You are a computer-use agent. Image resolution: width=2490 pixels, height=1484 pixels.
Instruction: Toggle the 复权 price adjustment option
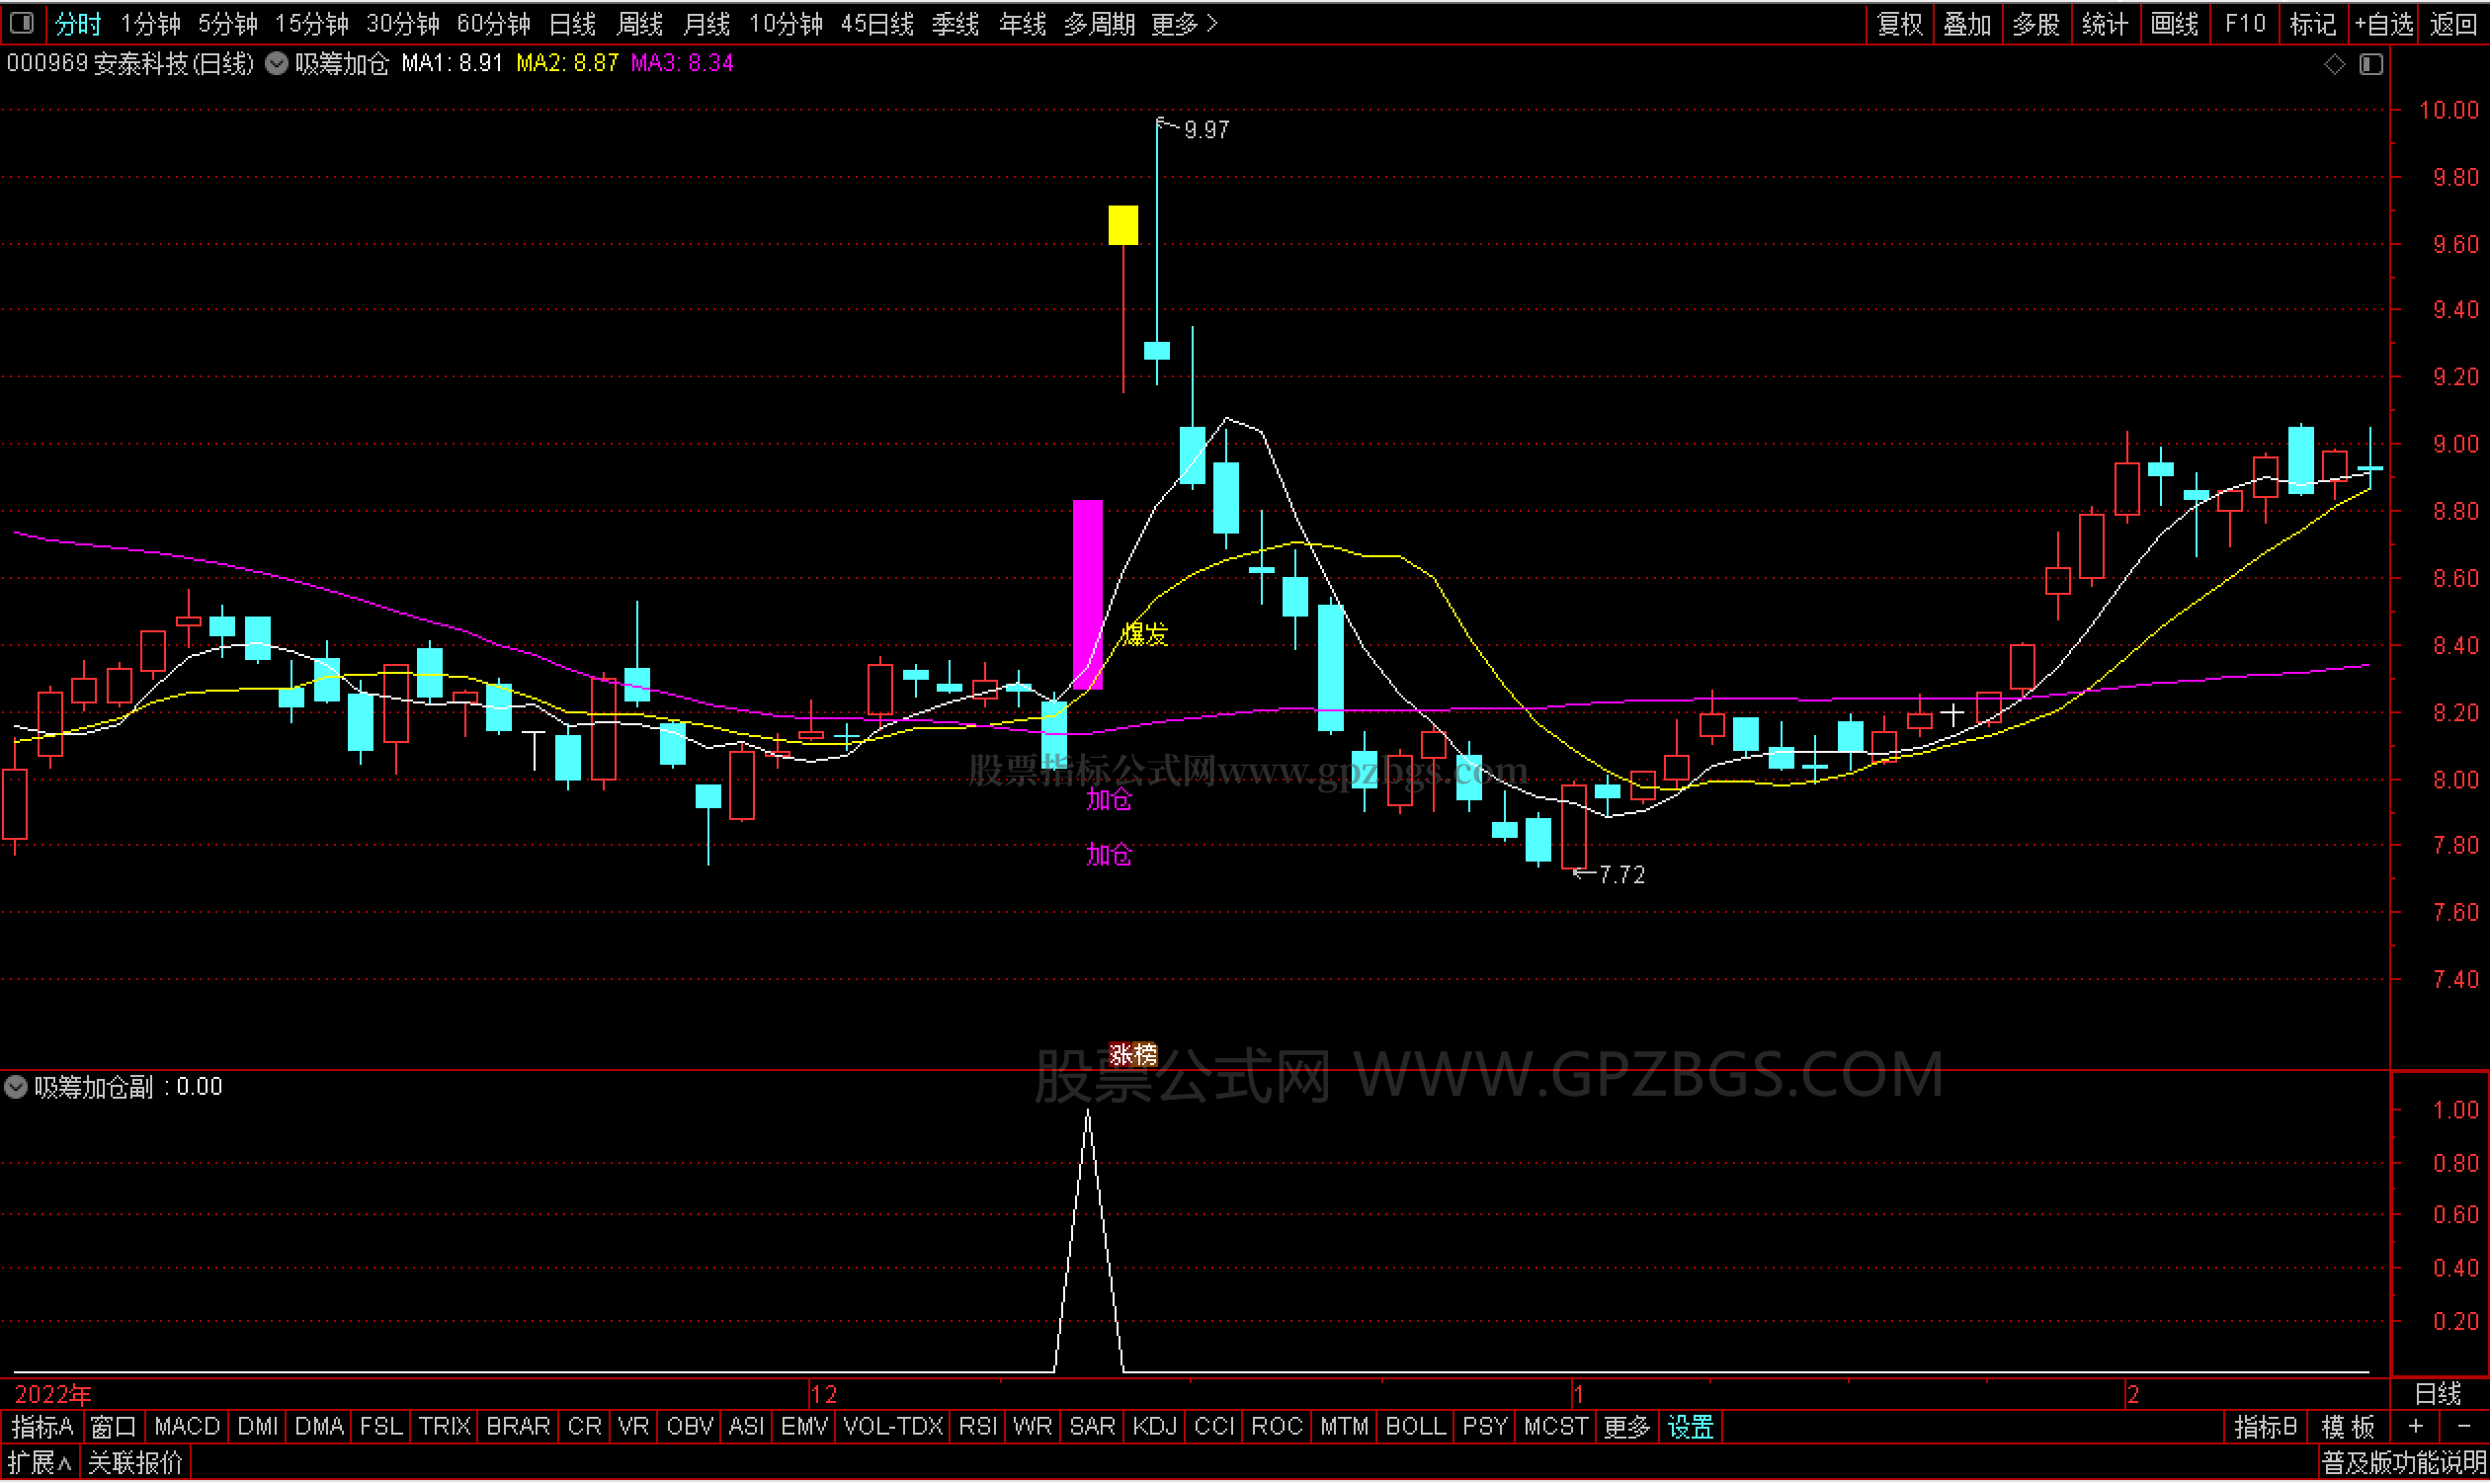[1899, 23]
